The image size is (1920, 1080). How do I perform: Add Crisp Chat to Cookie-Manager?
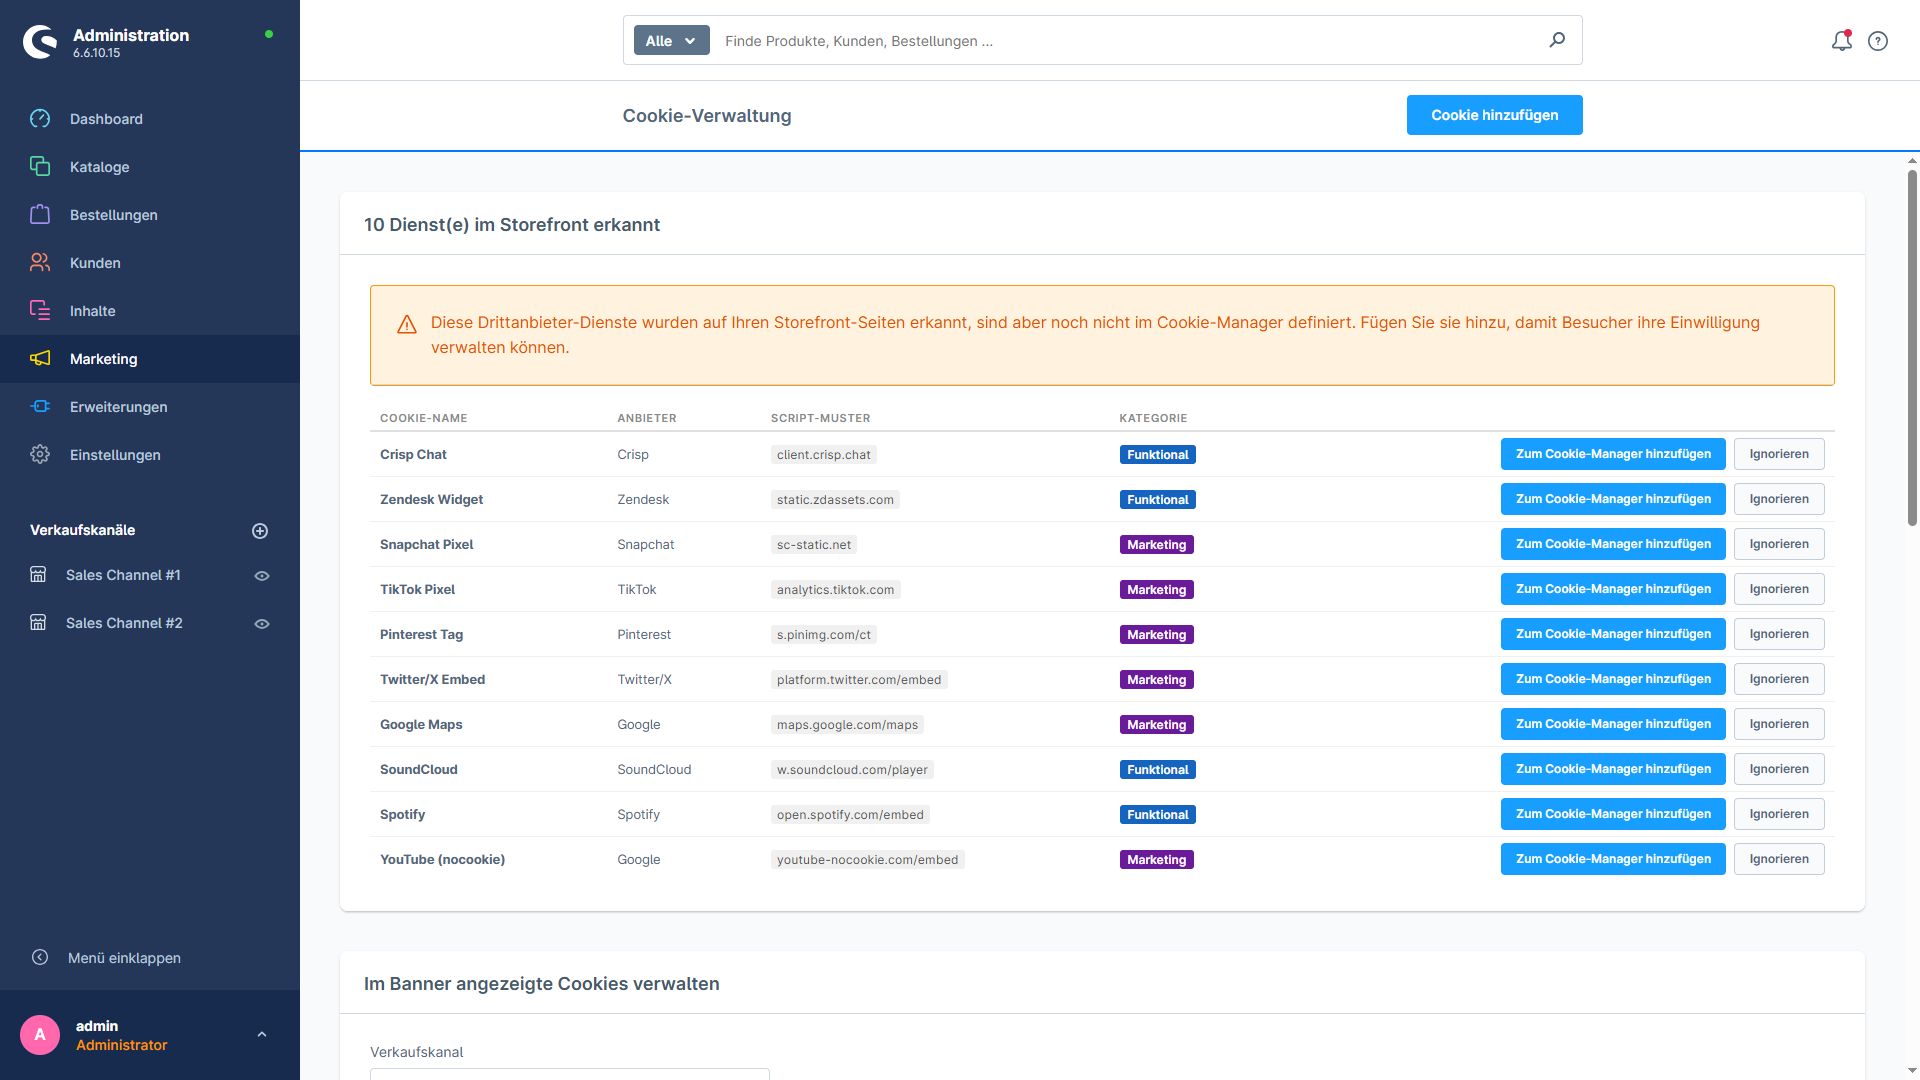[x=1613, y=454]
